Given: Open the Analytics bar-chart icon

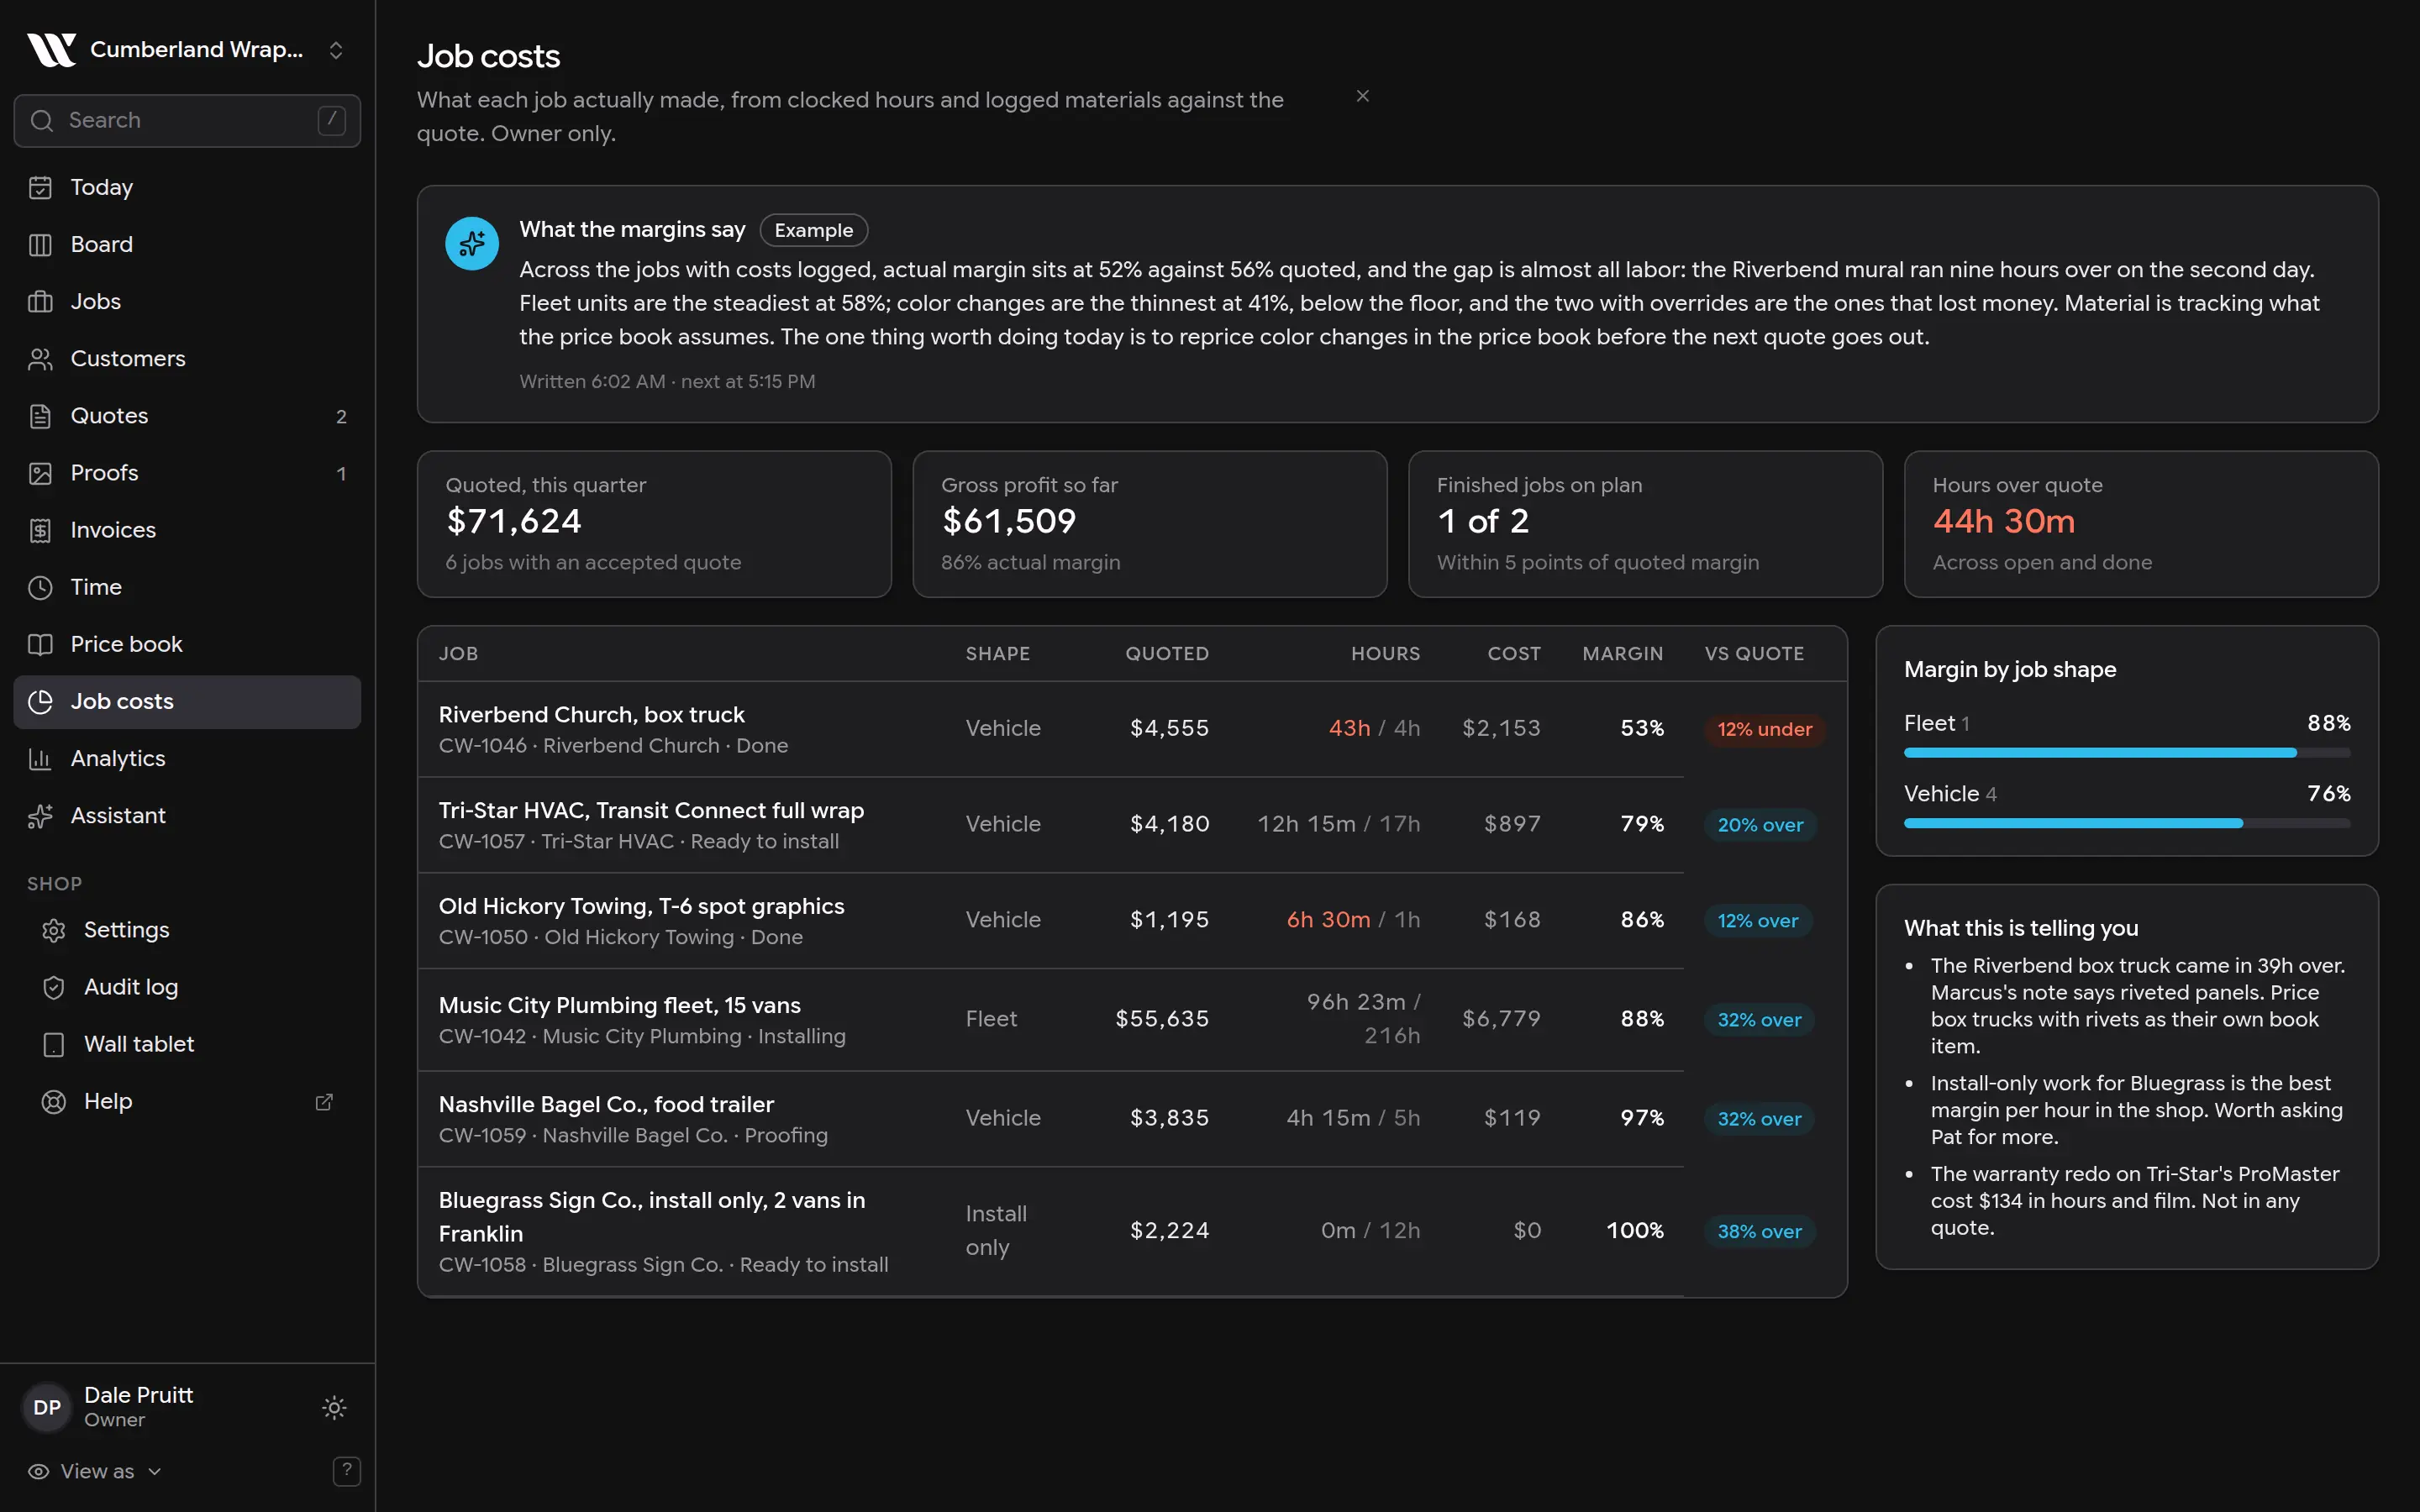Looking at the screenshot, I should click(x=40, y=758).
